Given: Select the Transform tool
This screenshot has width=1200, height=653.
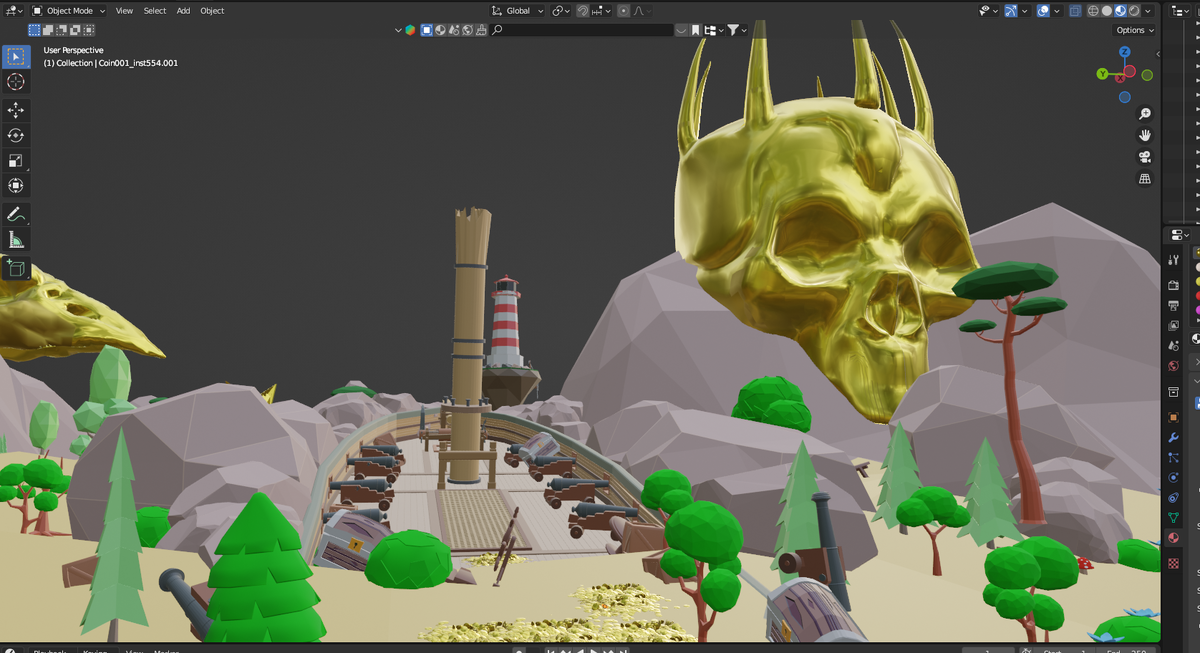Looking at the screenshot, I should (x=16, y=185).
